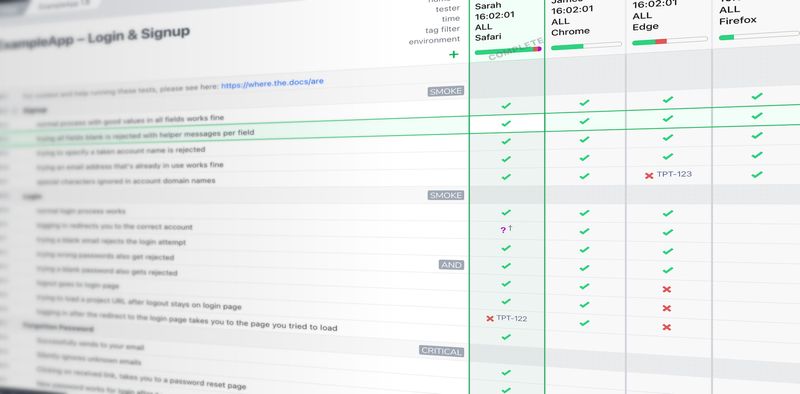
Task: Select row 'trying to specify a taken account name is rejected'
Action: 120,151
